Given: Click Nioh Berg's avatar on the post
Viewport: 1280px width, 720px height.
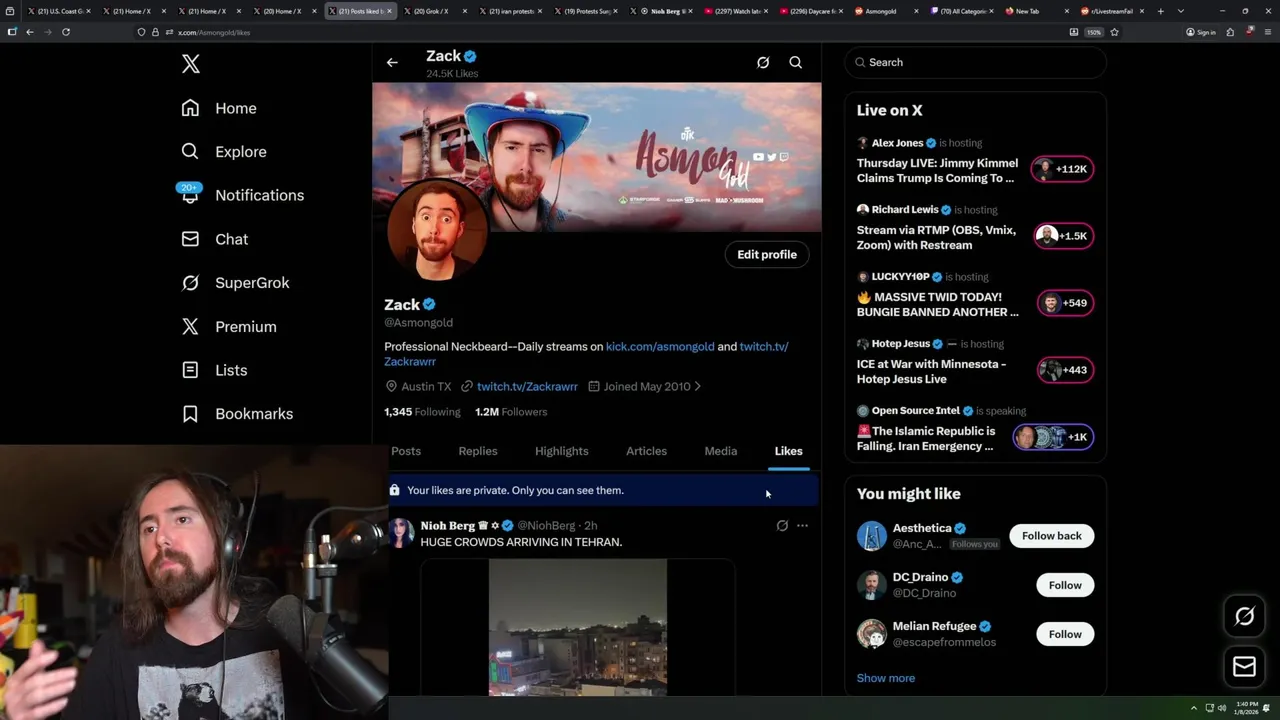Looking at the screenshot, I should (402, 533).
